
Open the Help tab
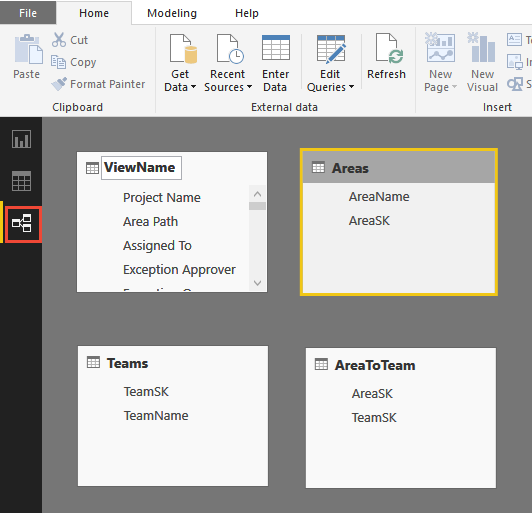(x=247, y=13)
